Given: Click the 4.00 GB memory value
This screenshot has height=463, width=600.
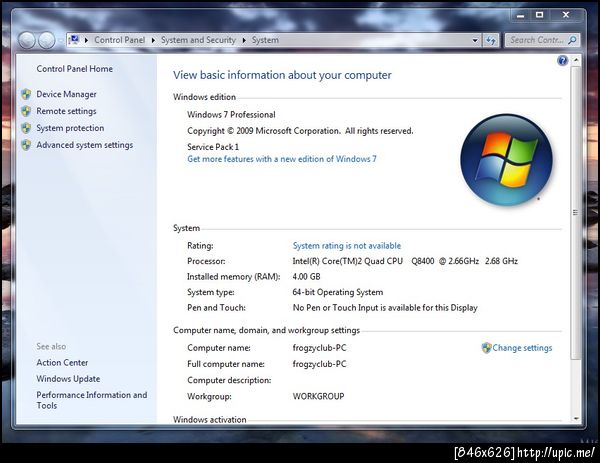Looking at the screenshot, I should coord(306,277).
